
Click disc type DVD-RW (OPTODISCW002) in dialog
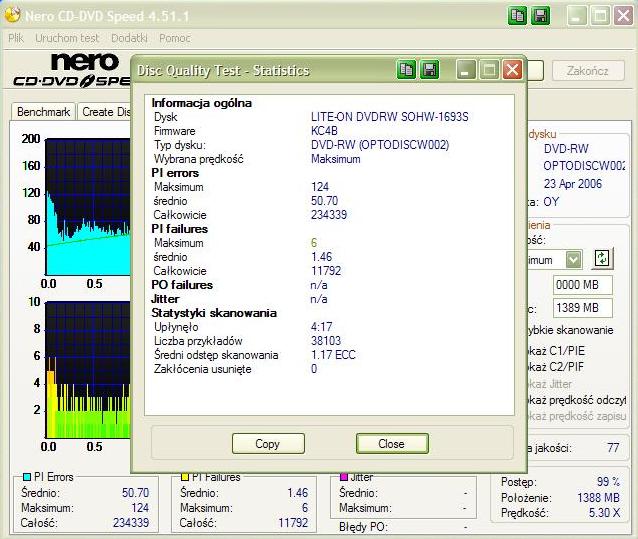coord(380,145)
